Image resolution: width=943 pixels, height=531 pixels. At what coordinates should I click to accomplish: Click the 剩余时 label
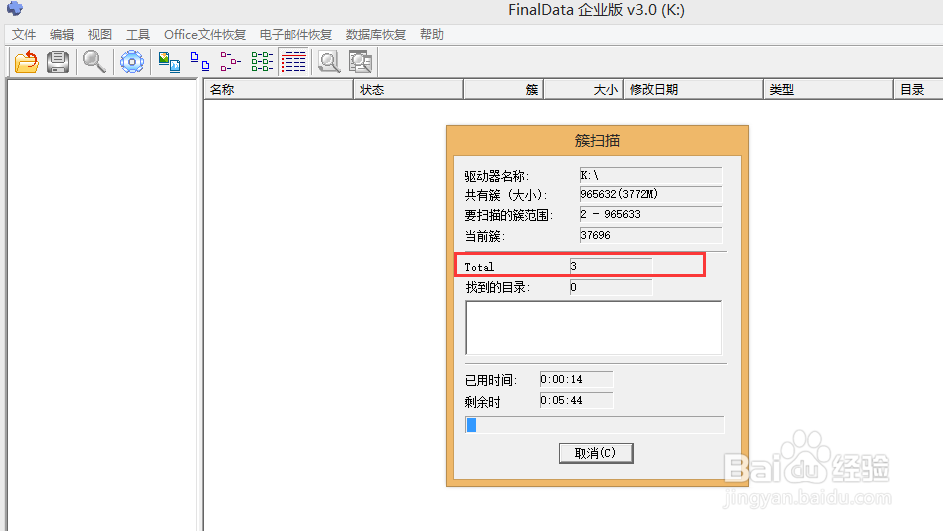483,402
